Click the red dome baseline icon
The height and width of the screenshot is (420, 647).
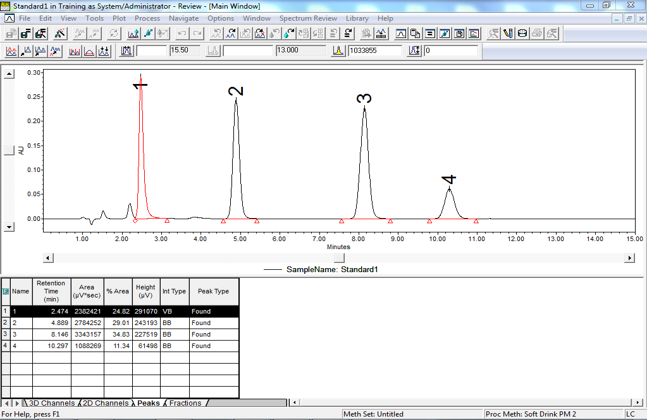tap(89, 52)
